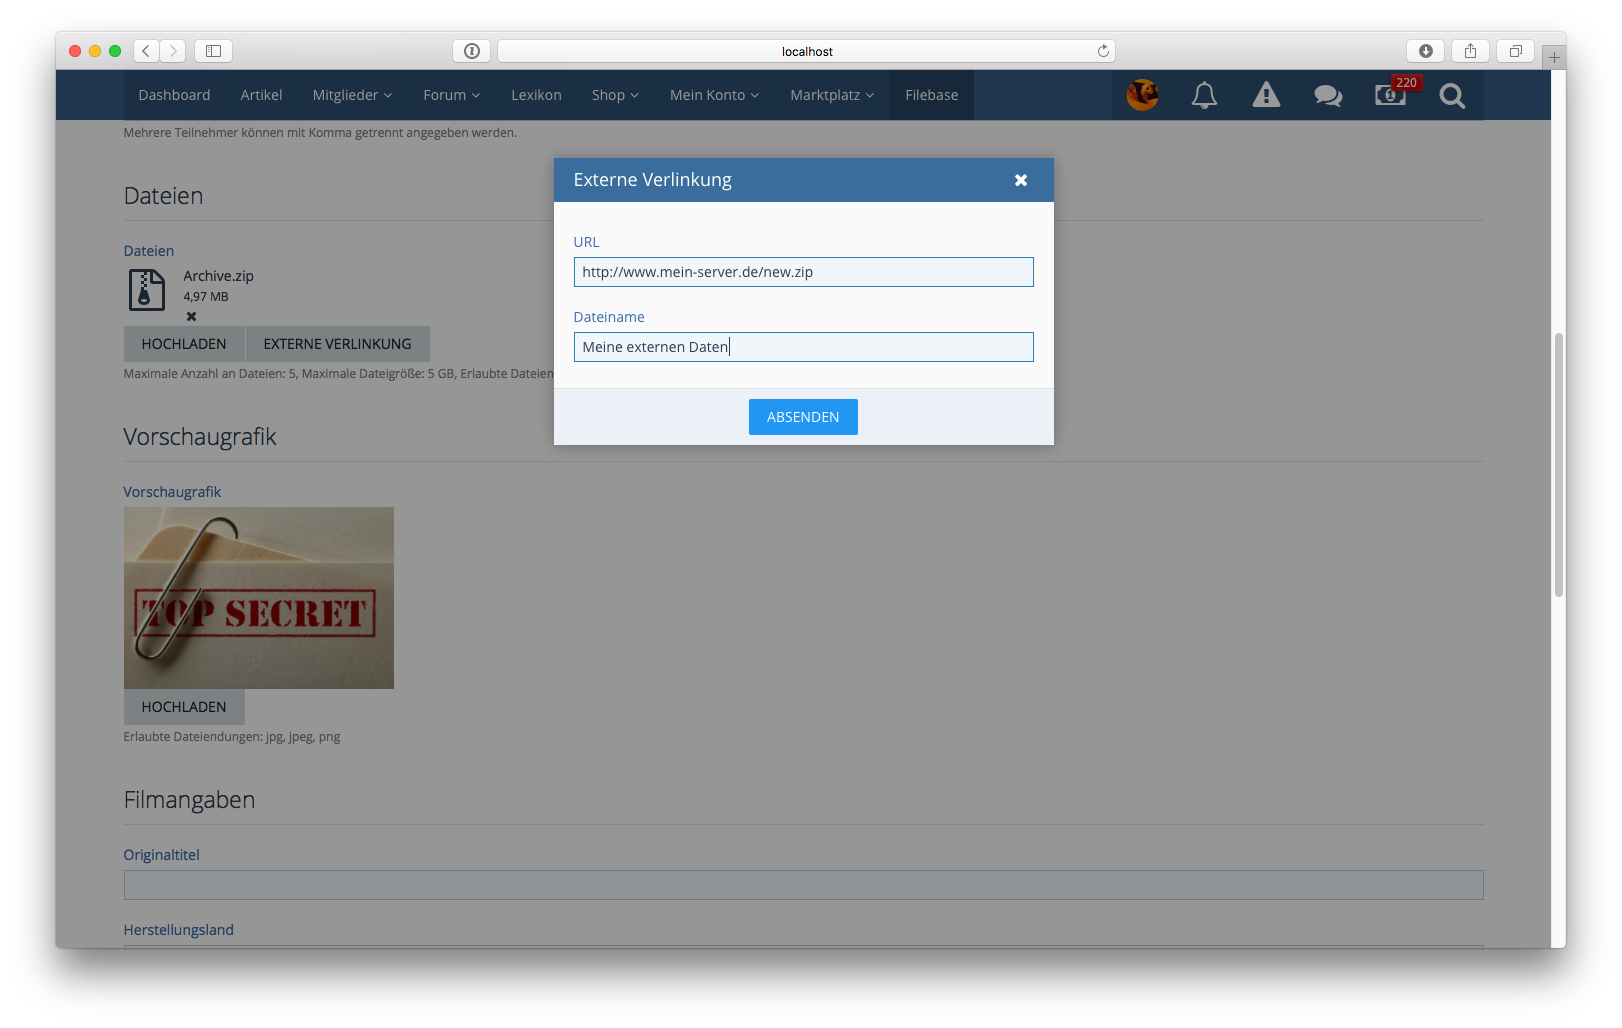Click the URL input field

tap(803, 272)
